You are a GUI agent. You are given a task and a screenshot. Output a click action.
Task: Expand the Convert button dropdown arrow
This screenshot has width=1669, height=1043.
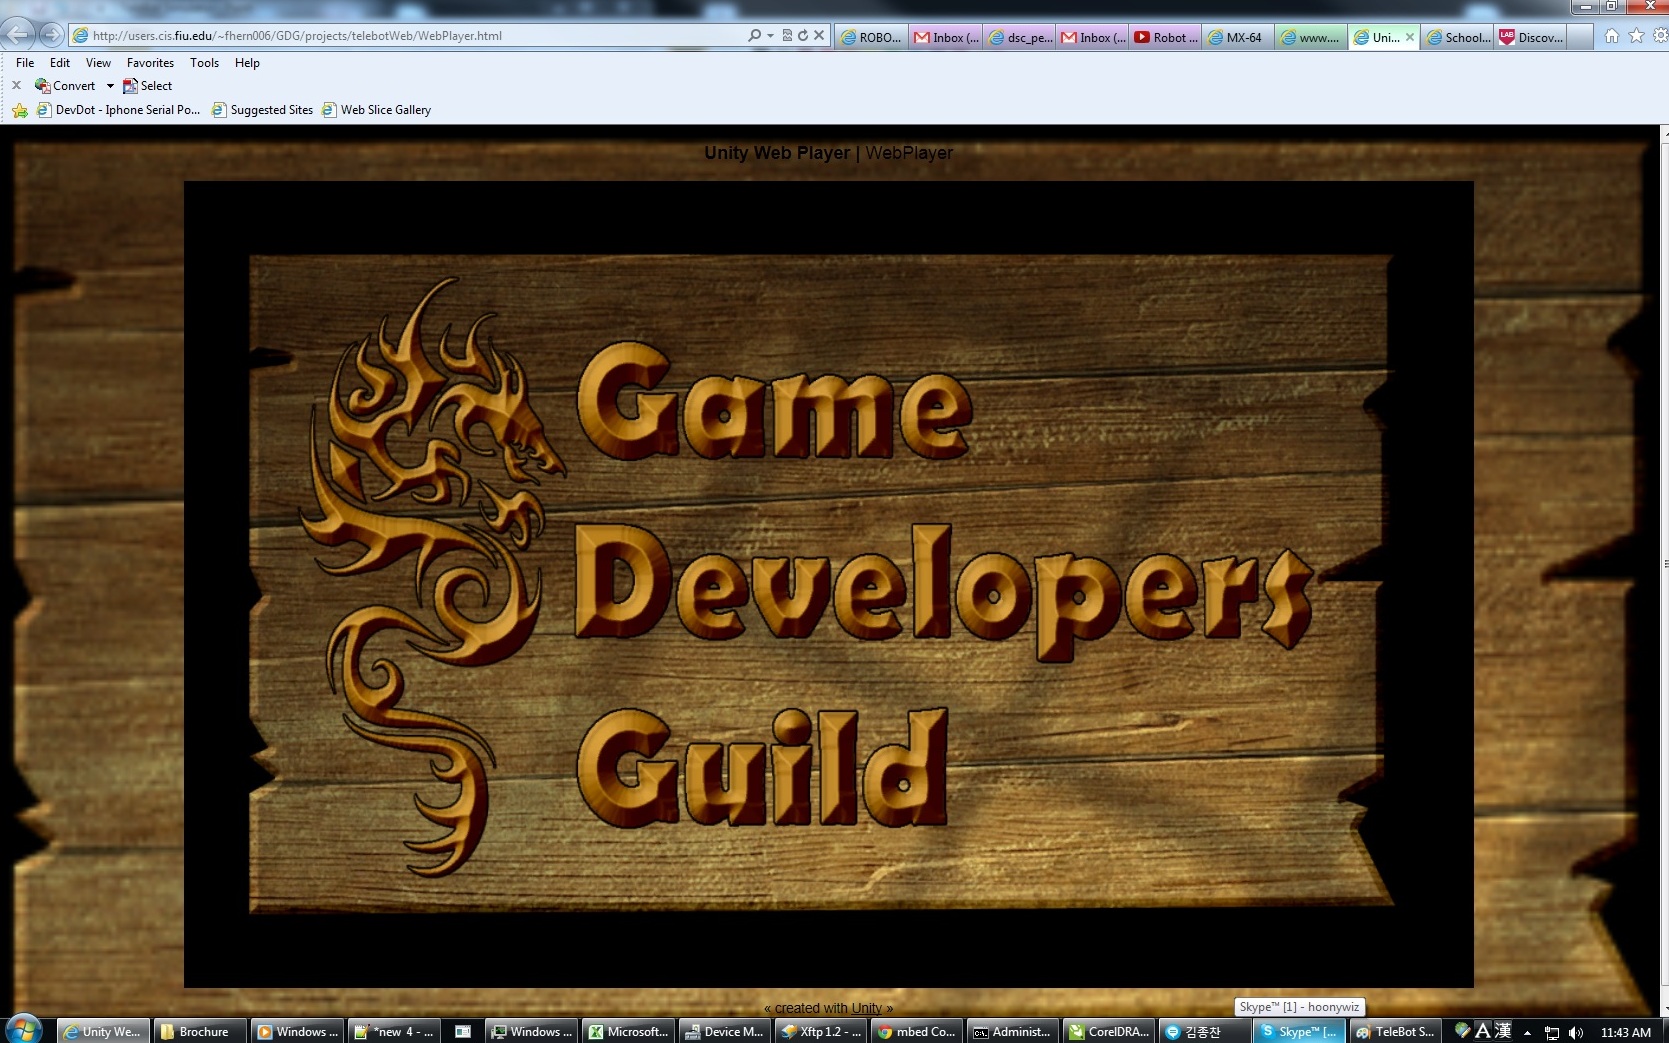[110, 86]
